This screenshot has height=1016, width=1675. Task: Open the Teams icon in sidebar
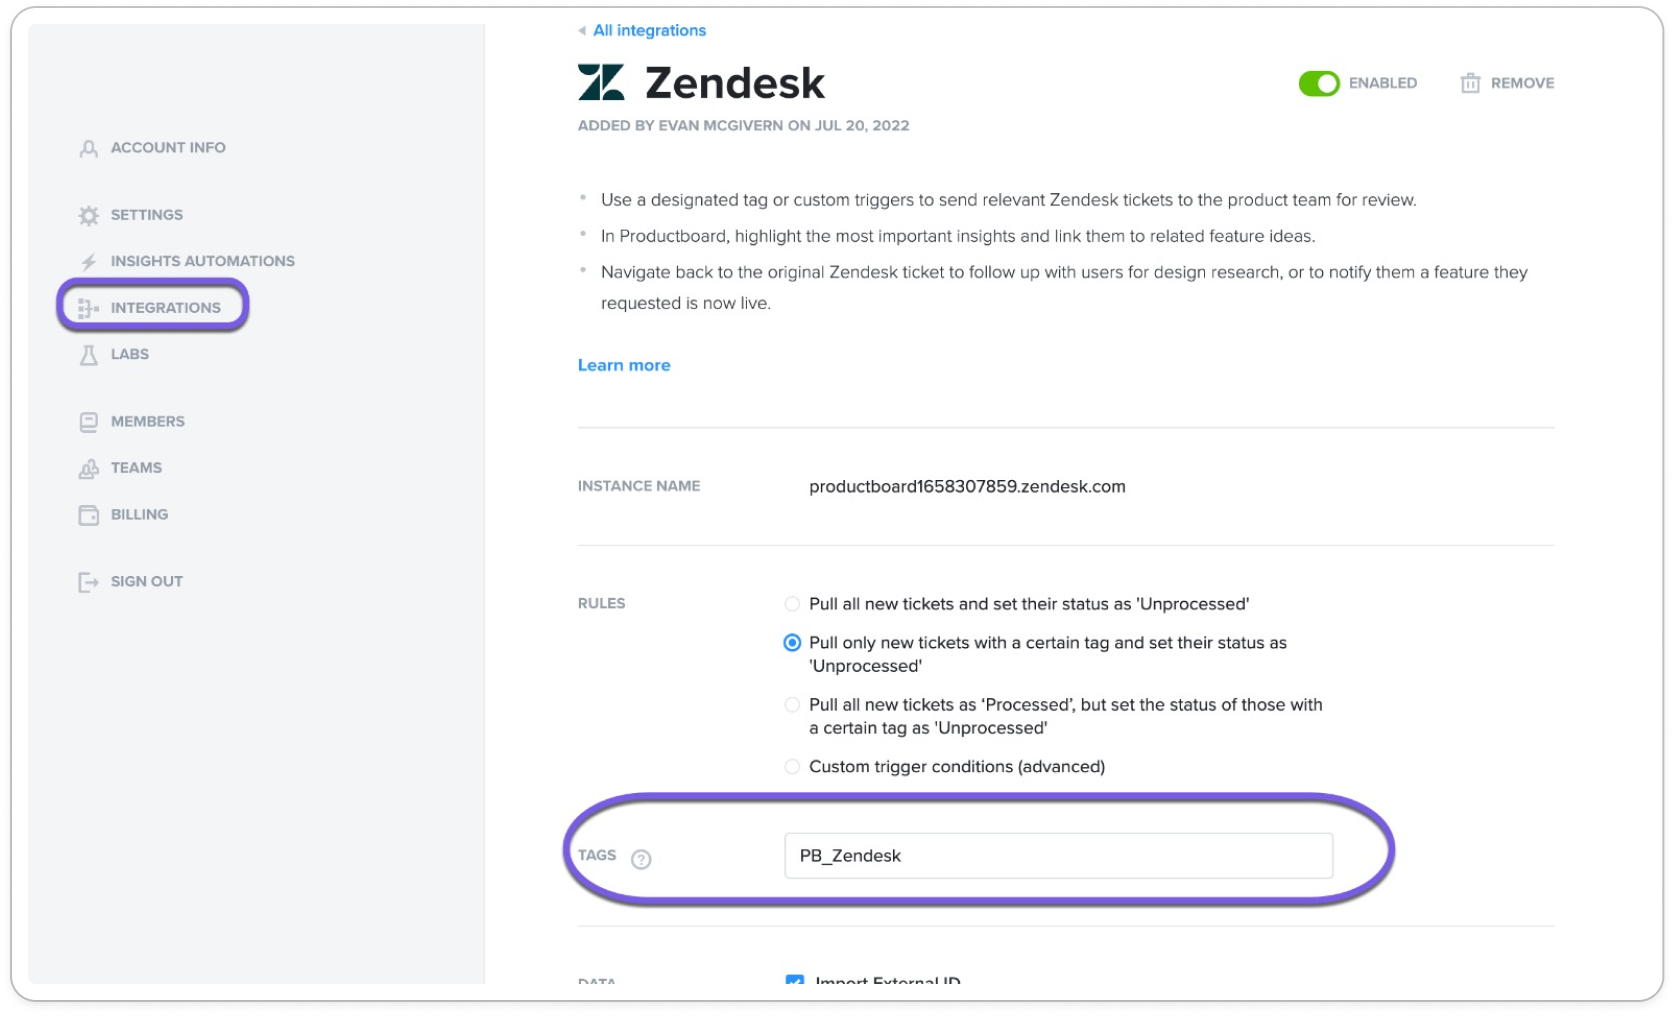(89, 468)
